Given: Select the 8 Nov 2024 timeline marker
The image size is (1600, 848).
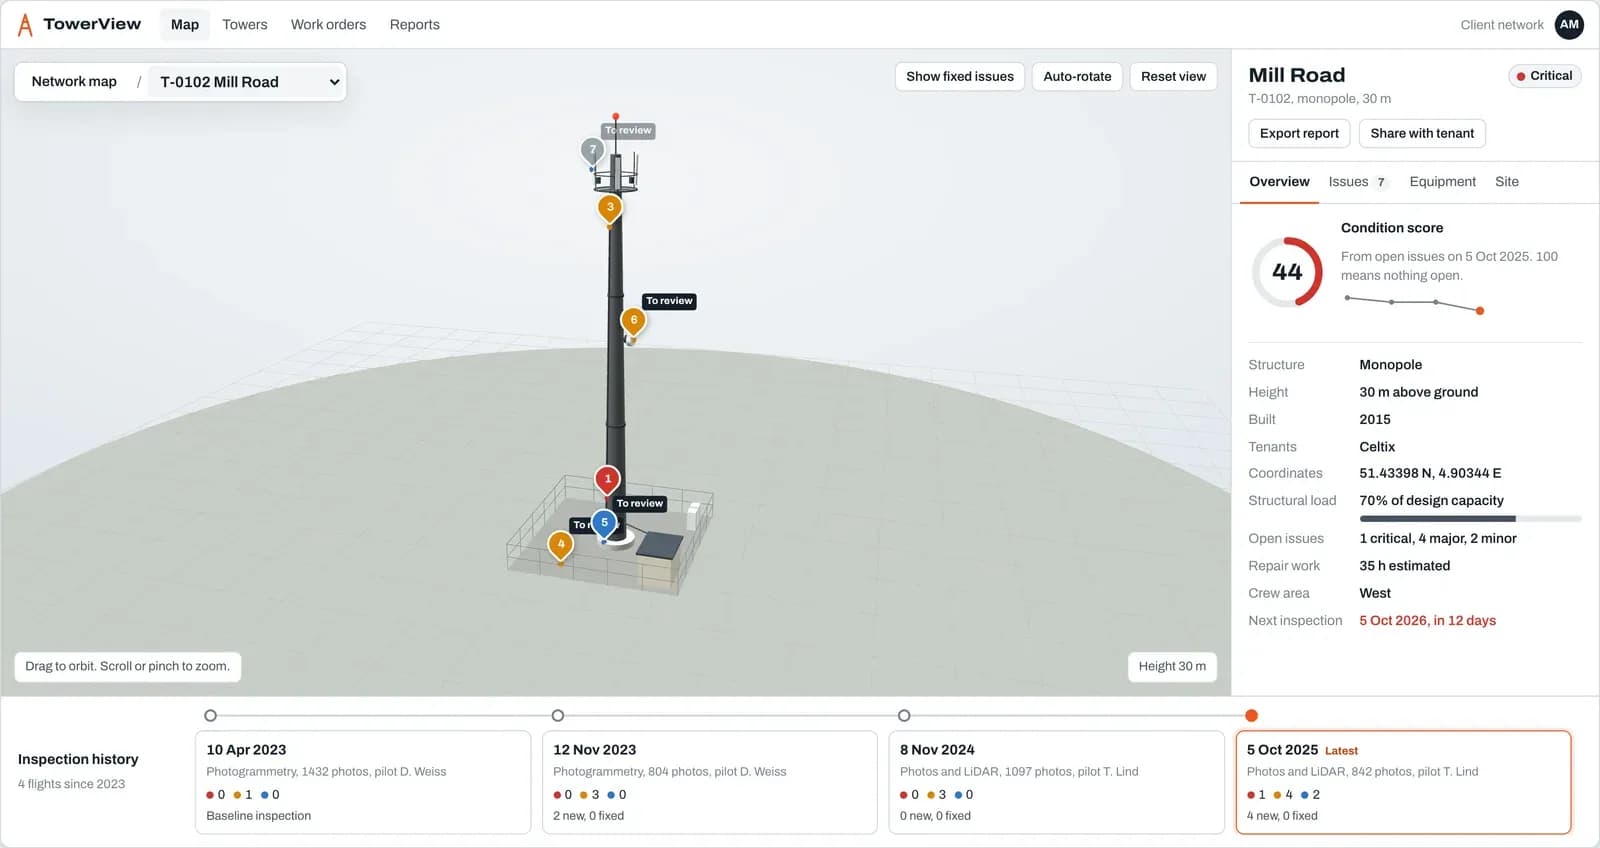Looking at the screenshot, I should [904, 716].
